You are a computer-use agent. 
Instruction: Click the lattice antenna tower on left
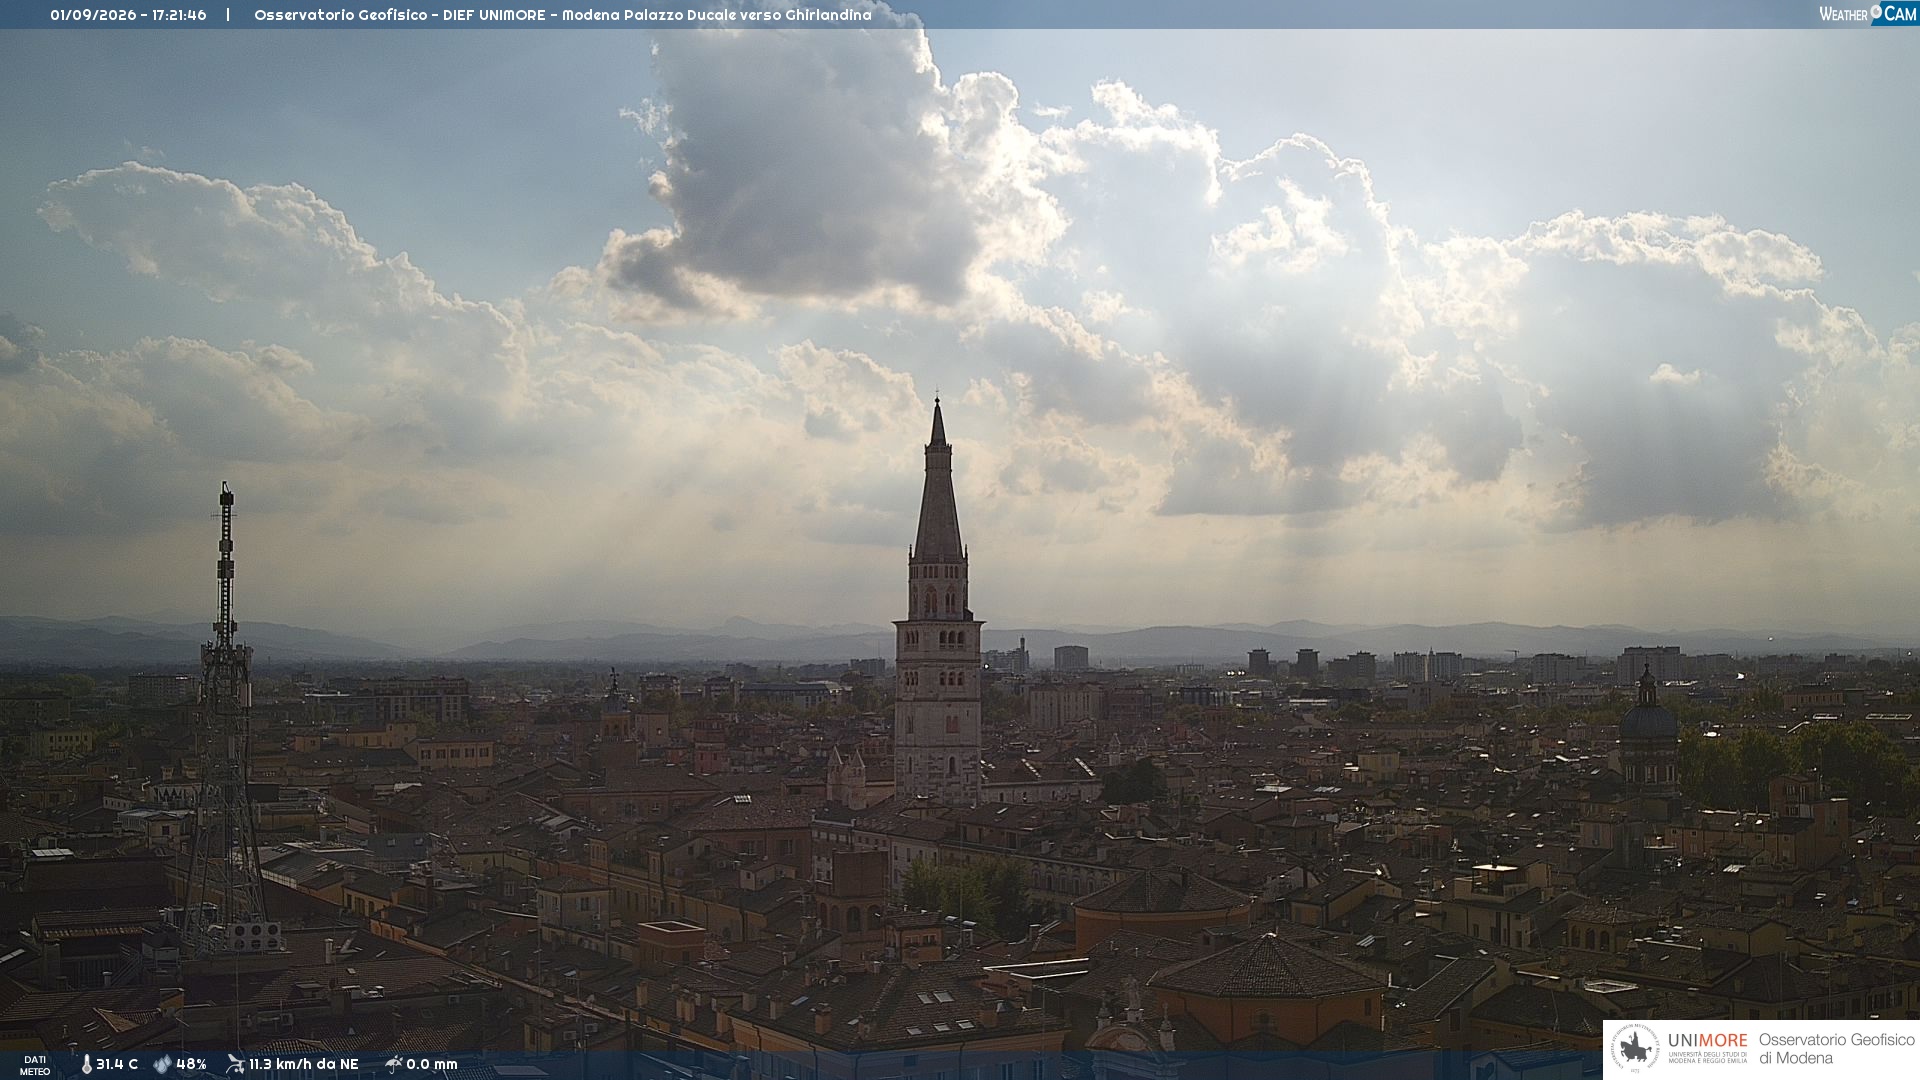coord(225,720)
